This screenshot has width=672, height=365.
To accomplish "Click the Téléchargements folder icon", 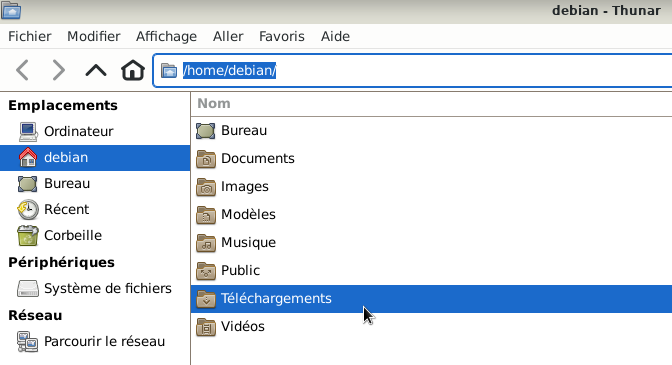I will coord(206,299).
